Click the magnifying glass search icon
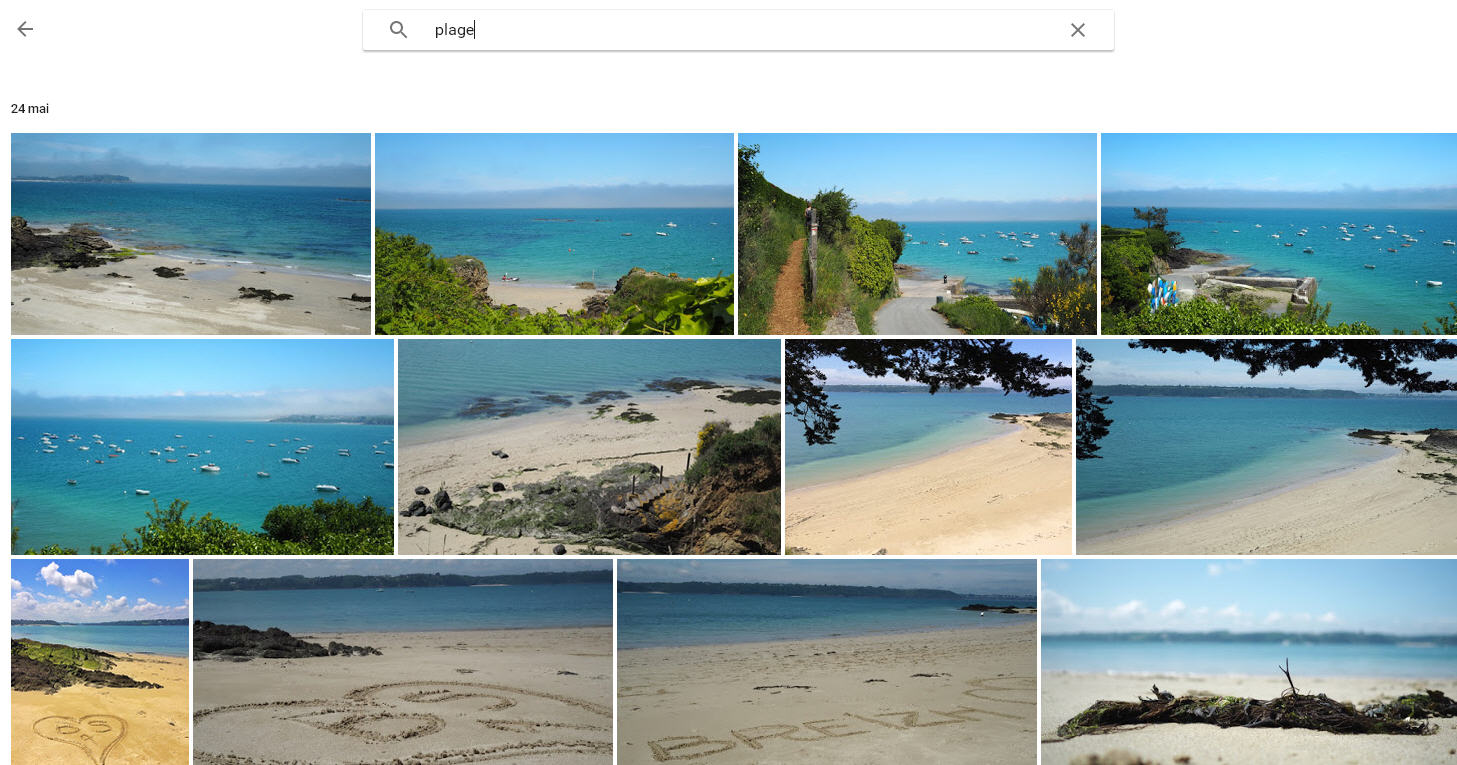This screenshot has width=1457, height=765. (398, 30)
